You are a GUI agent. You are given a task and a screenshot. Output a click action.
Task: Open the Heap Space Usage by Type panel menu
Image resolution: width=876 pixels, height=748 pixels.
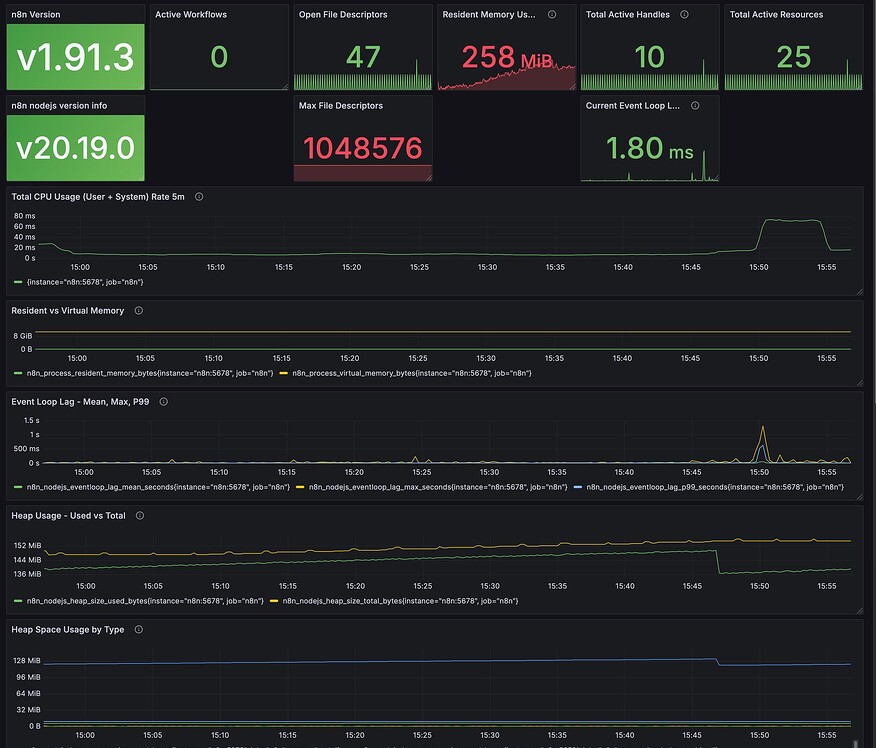tap(66, 629)
